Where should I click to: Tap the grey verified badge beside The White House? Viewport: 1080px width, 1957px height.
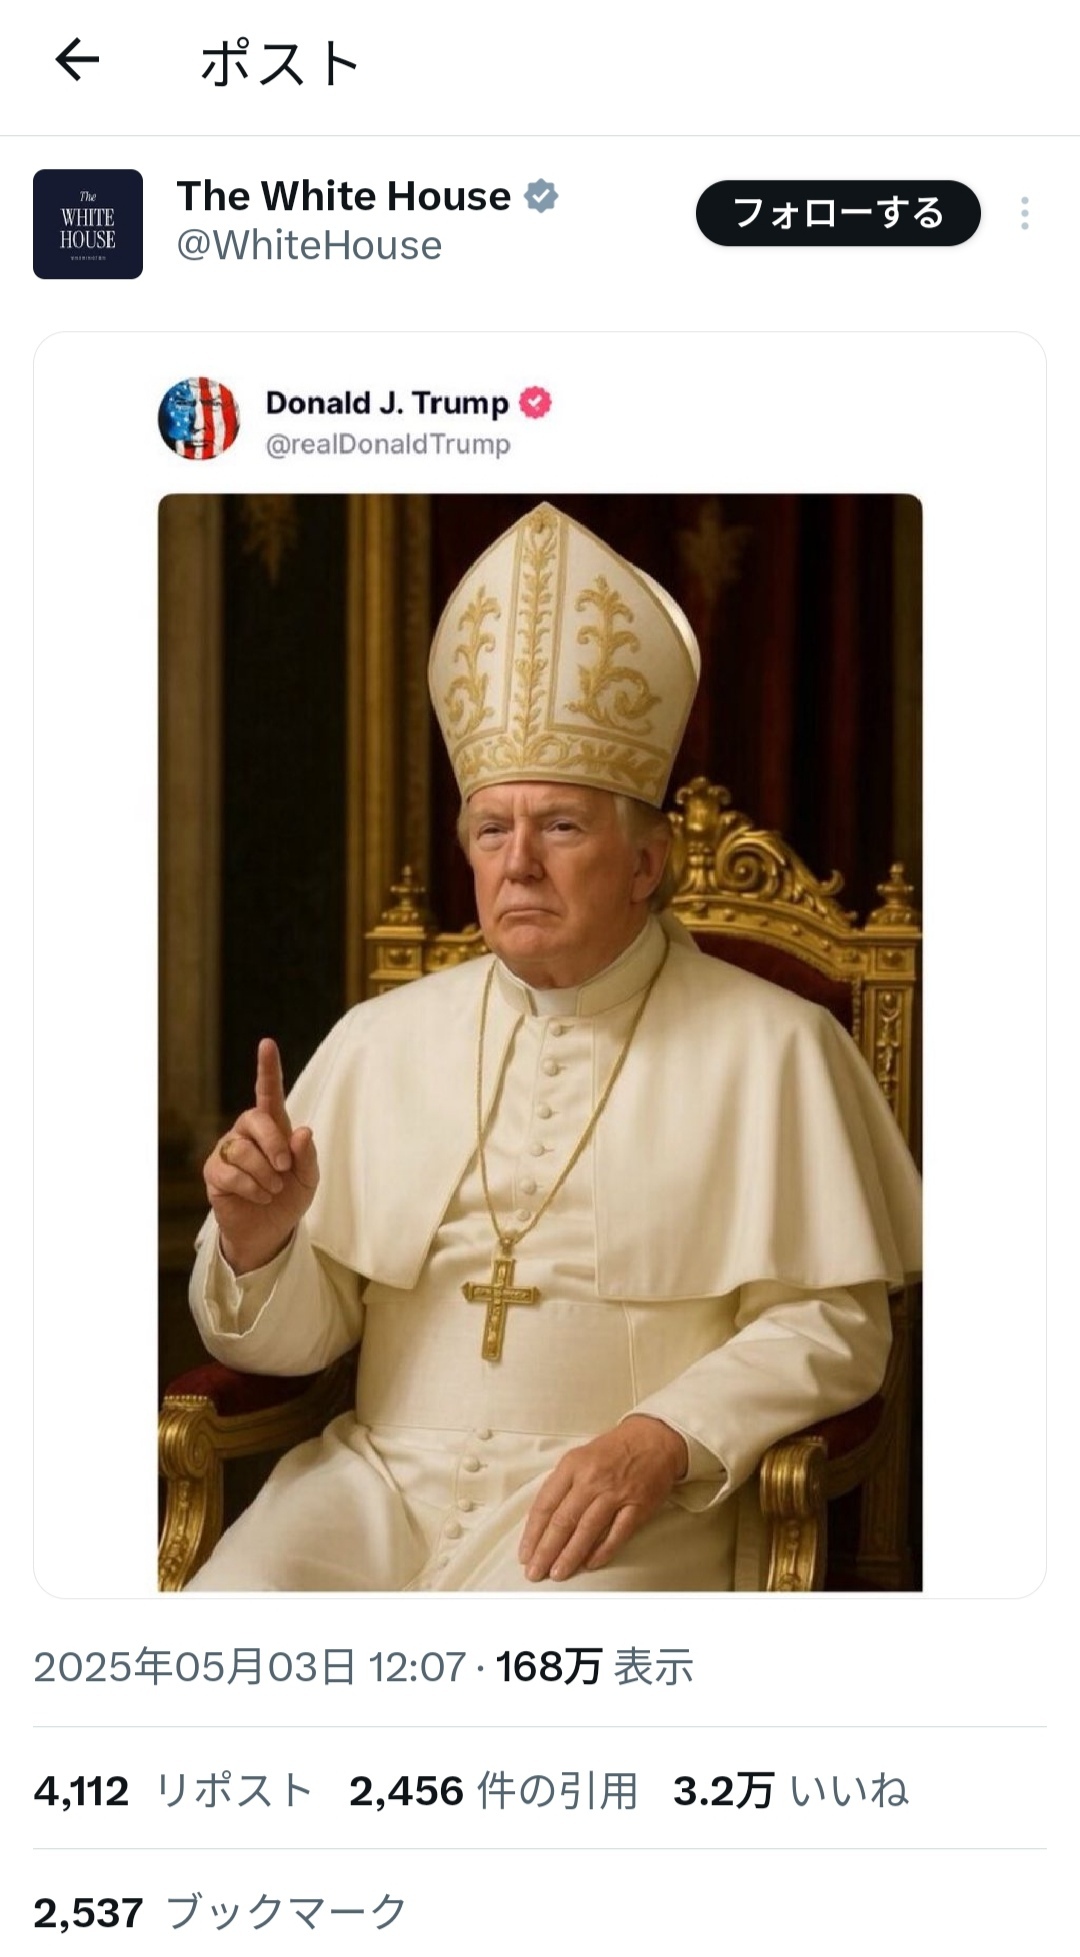click(x=541, y=196)
